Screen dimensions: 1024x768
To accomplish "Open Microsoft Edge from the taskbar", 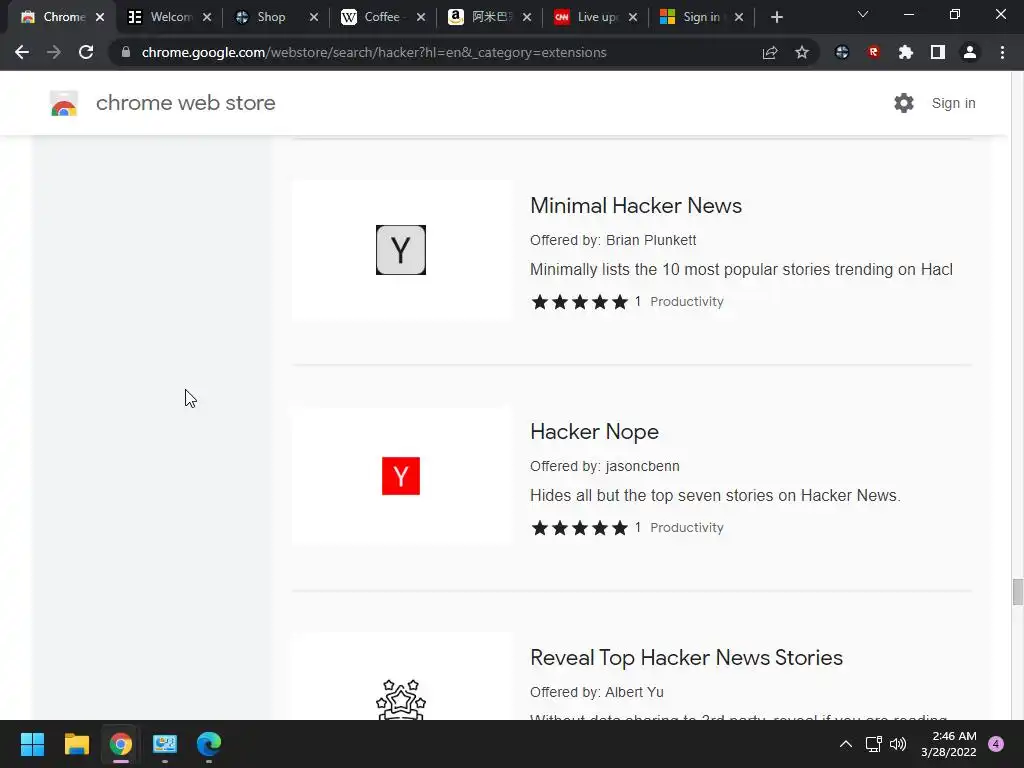I will 209,744.
